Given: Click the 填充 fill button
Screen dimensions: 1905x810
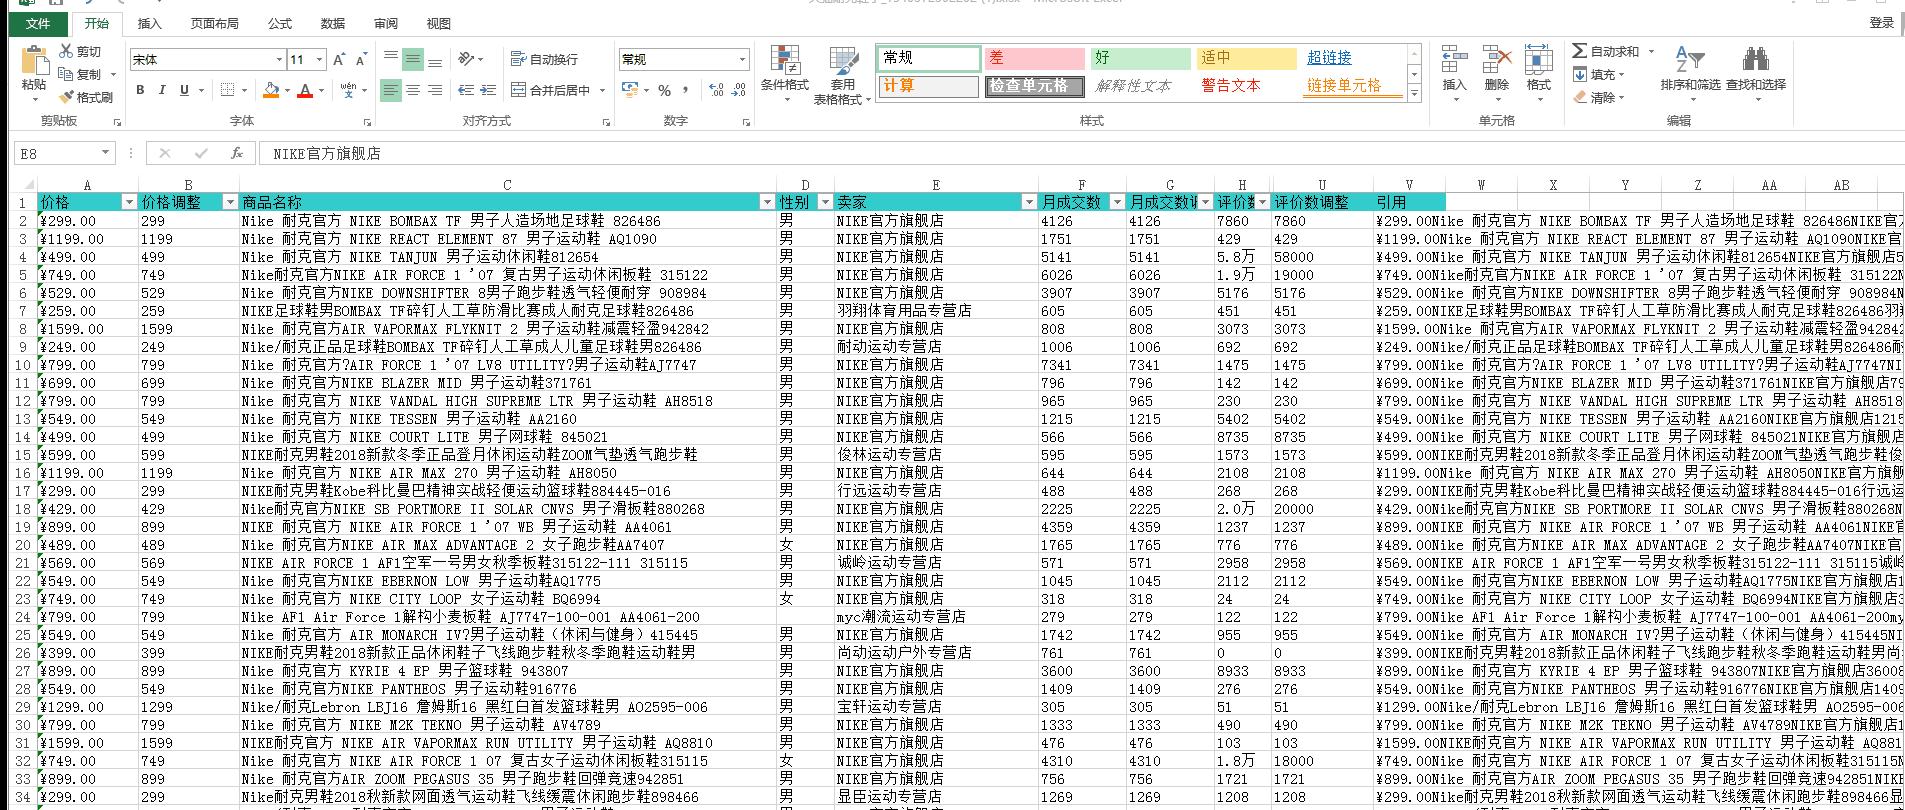Looking at the screenshot, I should [1598, 74].
